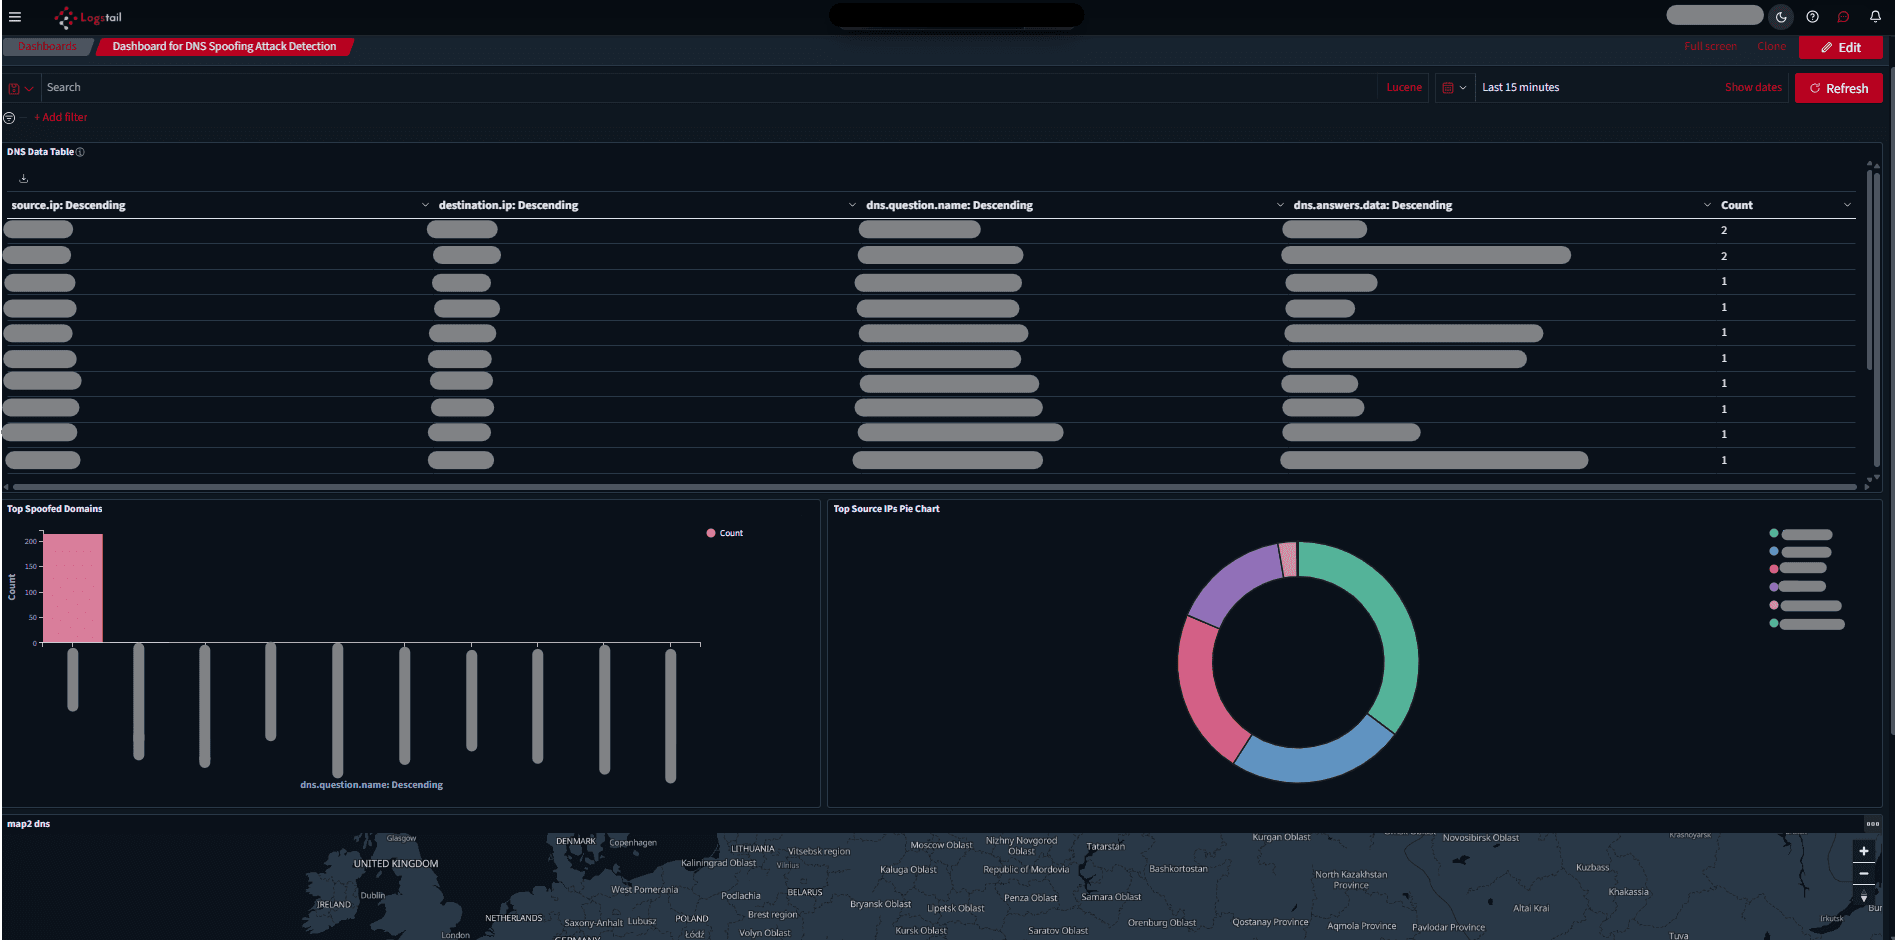Open the notifications bell
This screenshot has width=1895, height=940.
(1875, 17)
